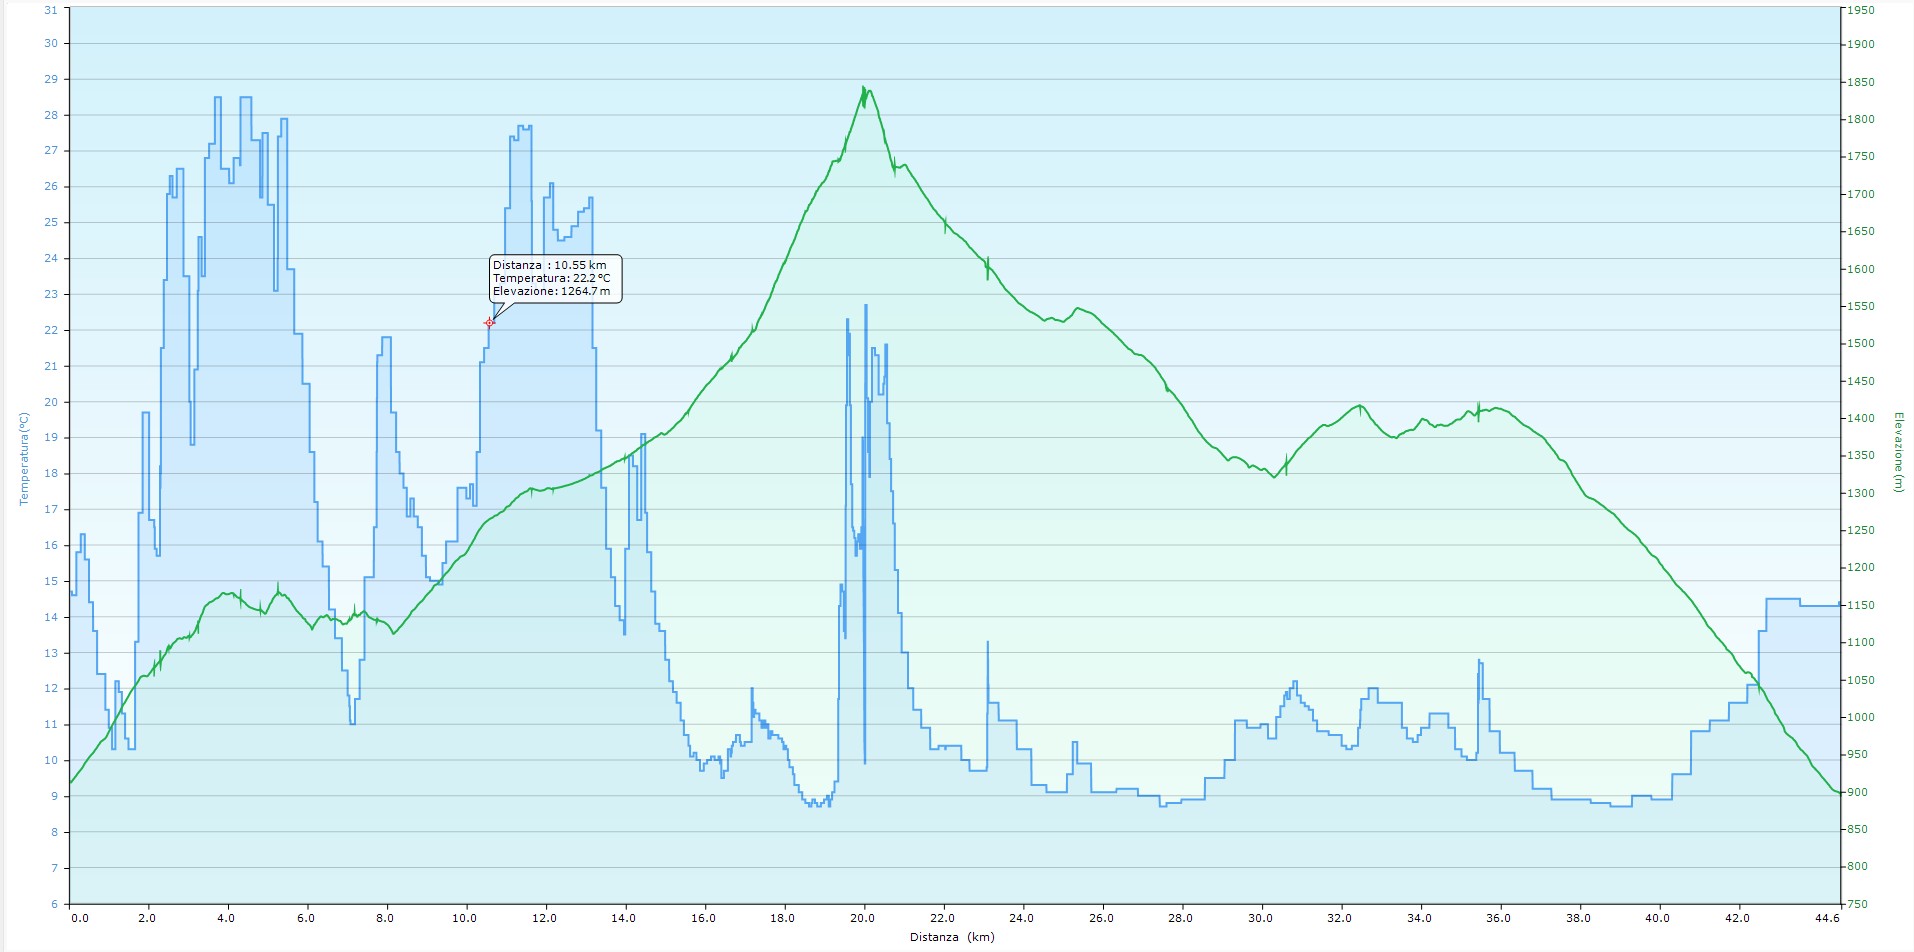Click the 'Elevazione: 1264.7 m' line in the tooltip
Image resolution: width=1914 pixels, height=952 pixels.
[x=551, y=292]
